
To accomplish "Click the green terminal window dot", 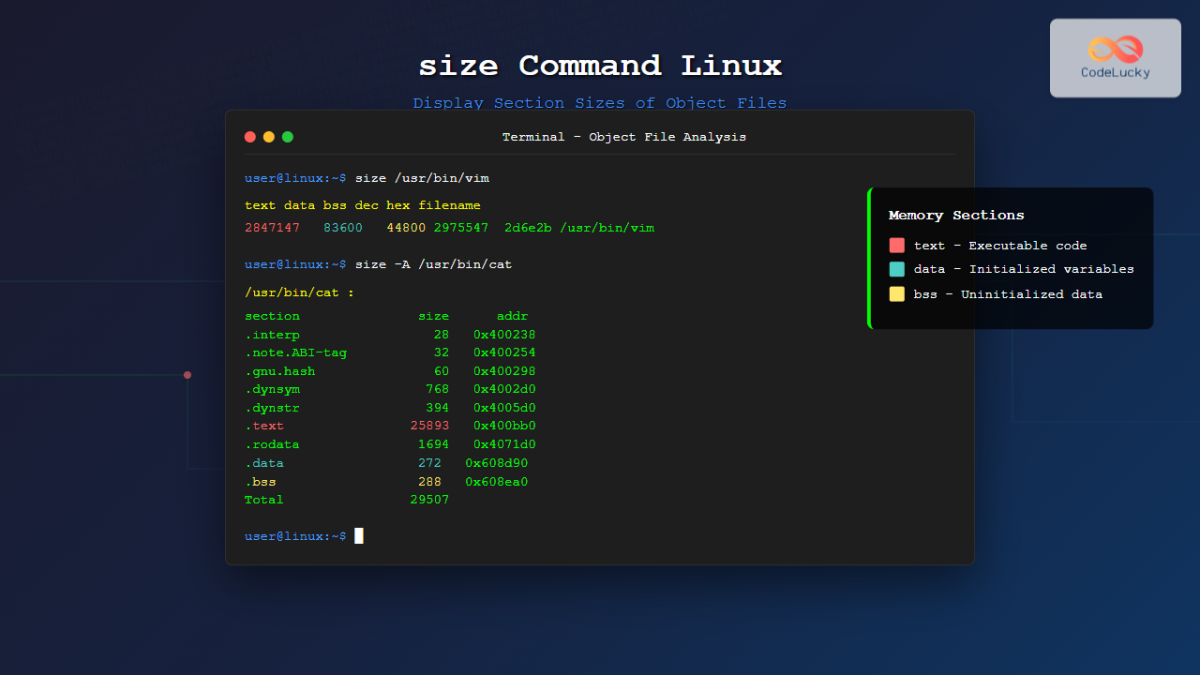I will point(287,137).
